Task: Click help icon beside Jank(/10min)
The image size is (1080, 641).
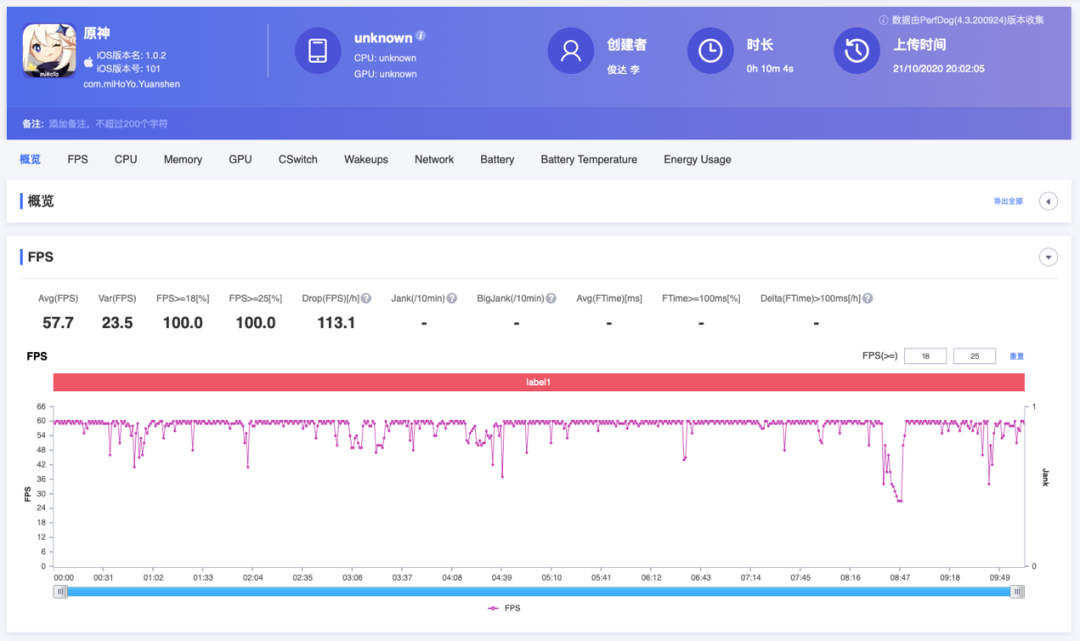Action: click(452, 298)
